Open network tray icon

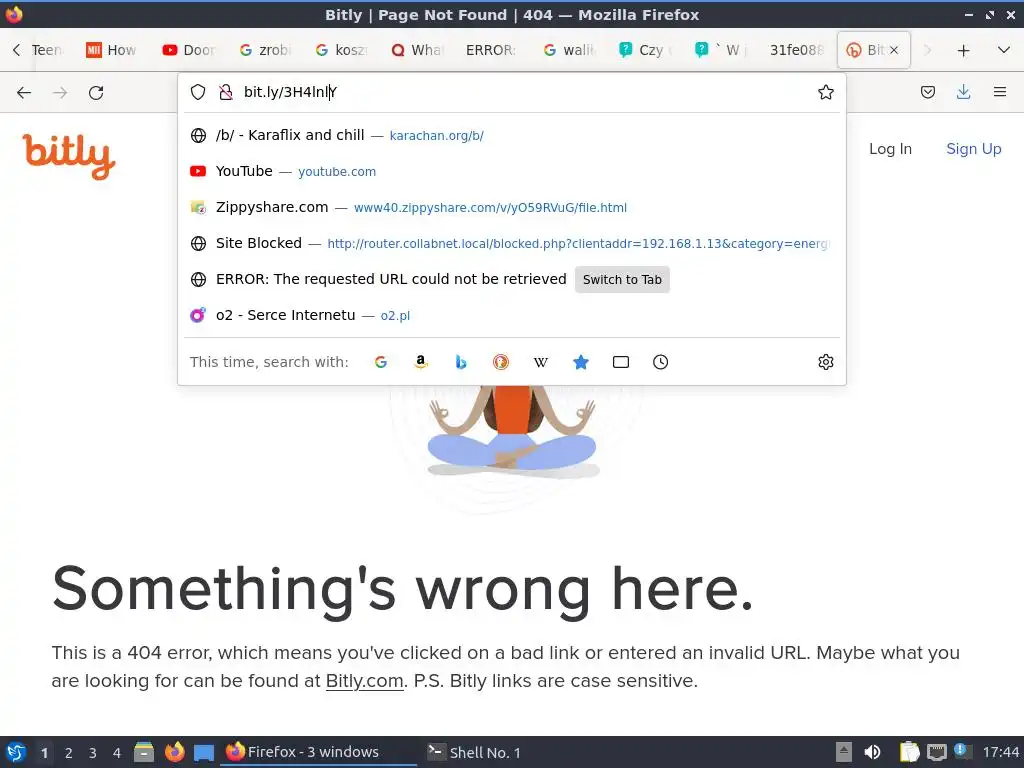point(936,752)
